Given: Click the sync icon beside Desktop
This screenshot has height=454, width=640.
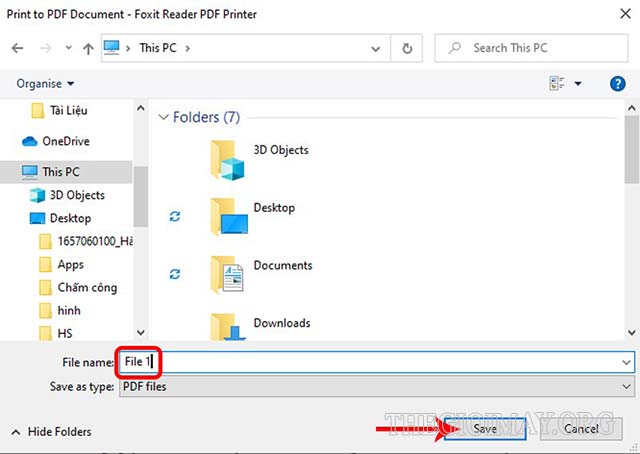Looking at the screenshot, I should [175, 216].
